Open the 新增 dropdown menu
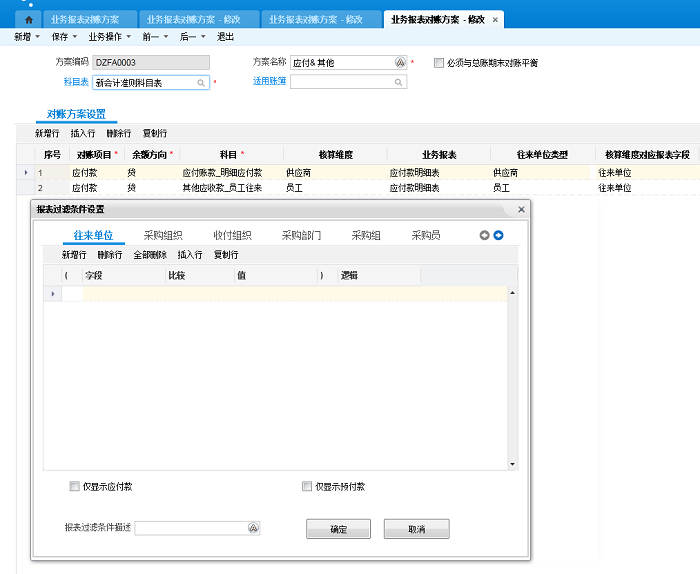 click(x=26, y=36)
